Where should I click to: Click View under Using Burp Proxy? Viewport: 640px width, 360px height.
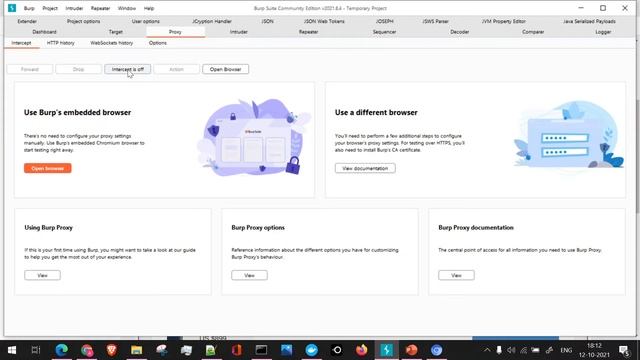(x=42, y=275)
